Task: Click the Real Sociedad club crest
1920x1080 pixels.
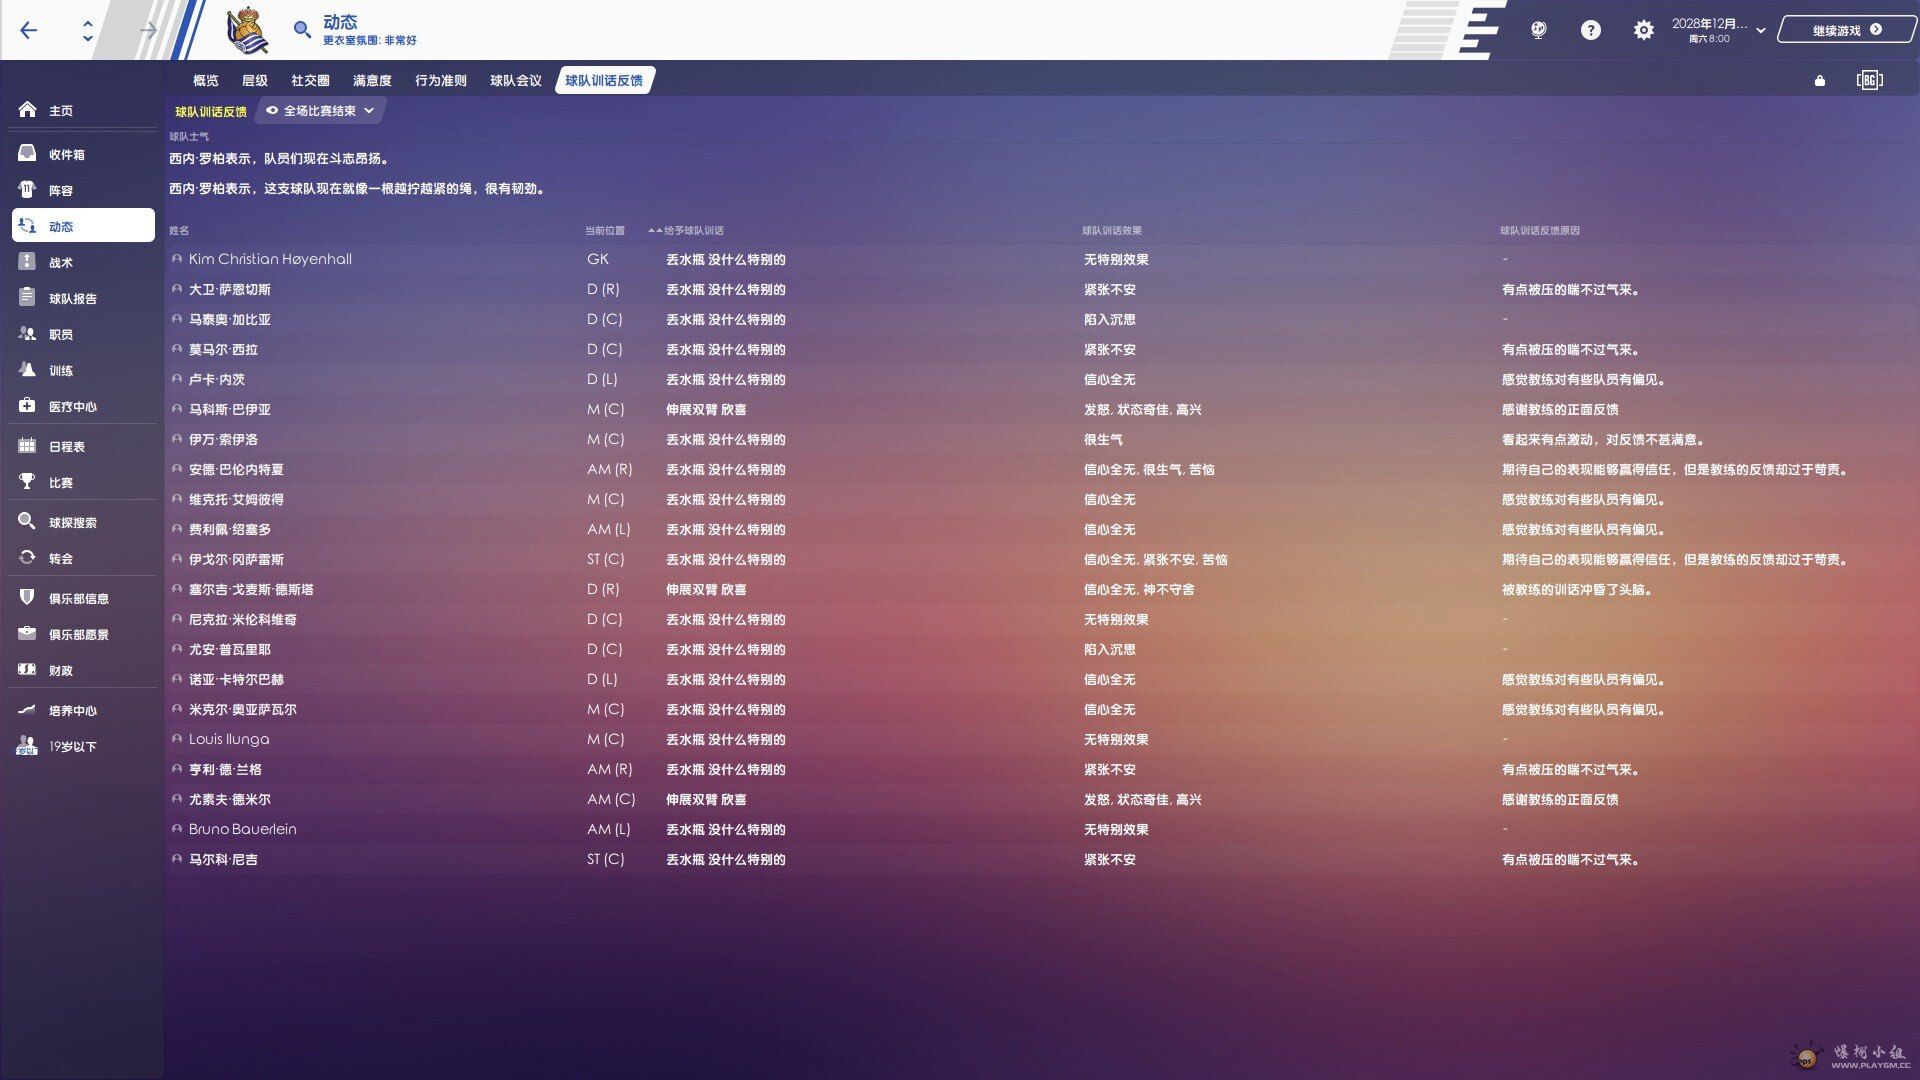Action: coord(246,30)
